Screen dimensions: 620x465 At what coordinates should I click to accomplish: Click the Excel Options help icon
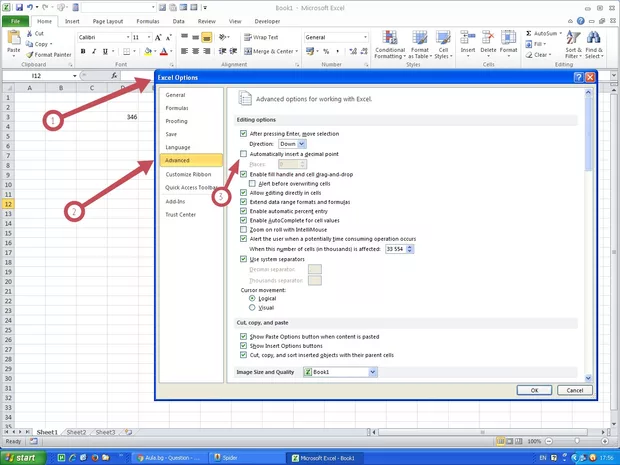pos(578,77)
